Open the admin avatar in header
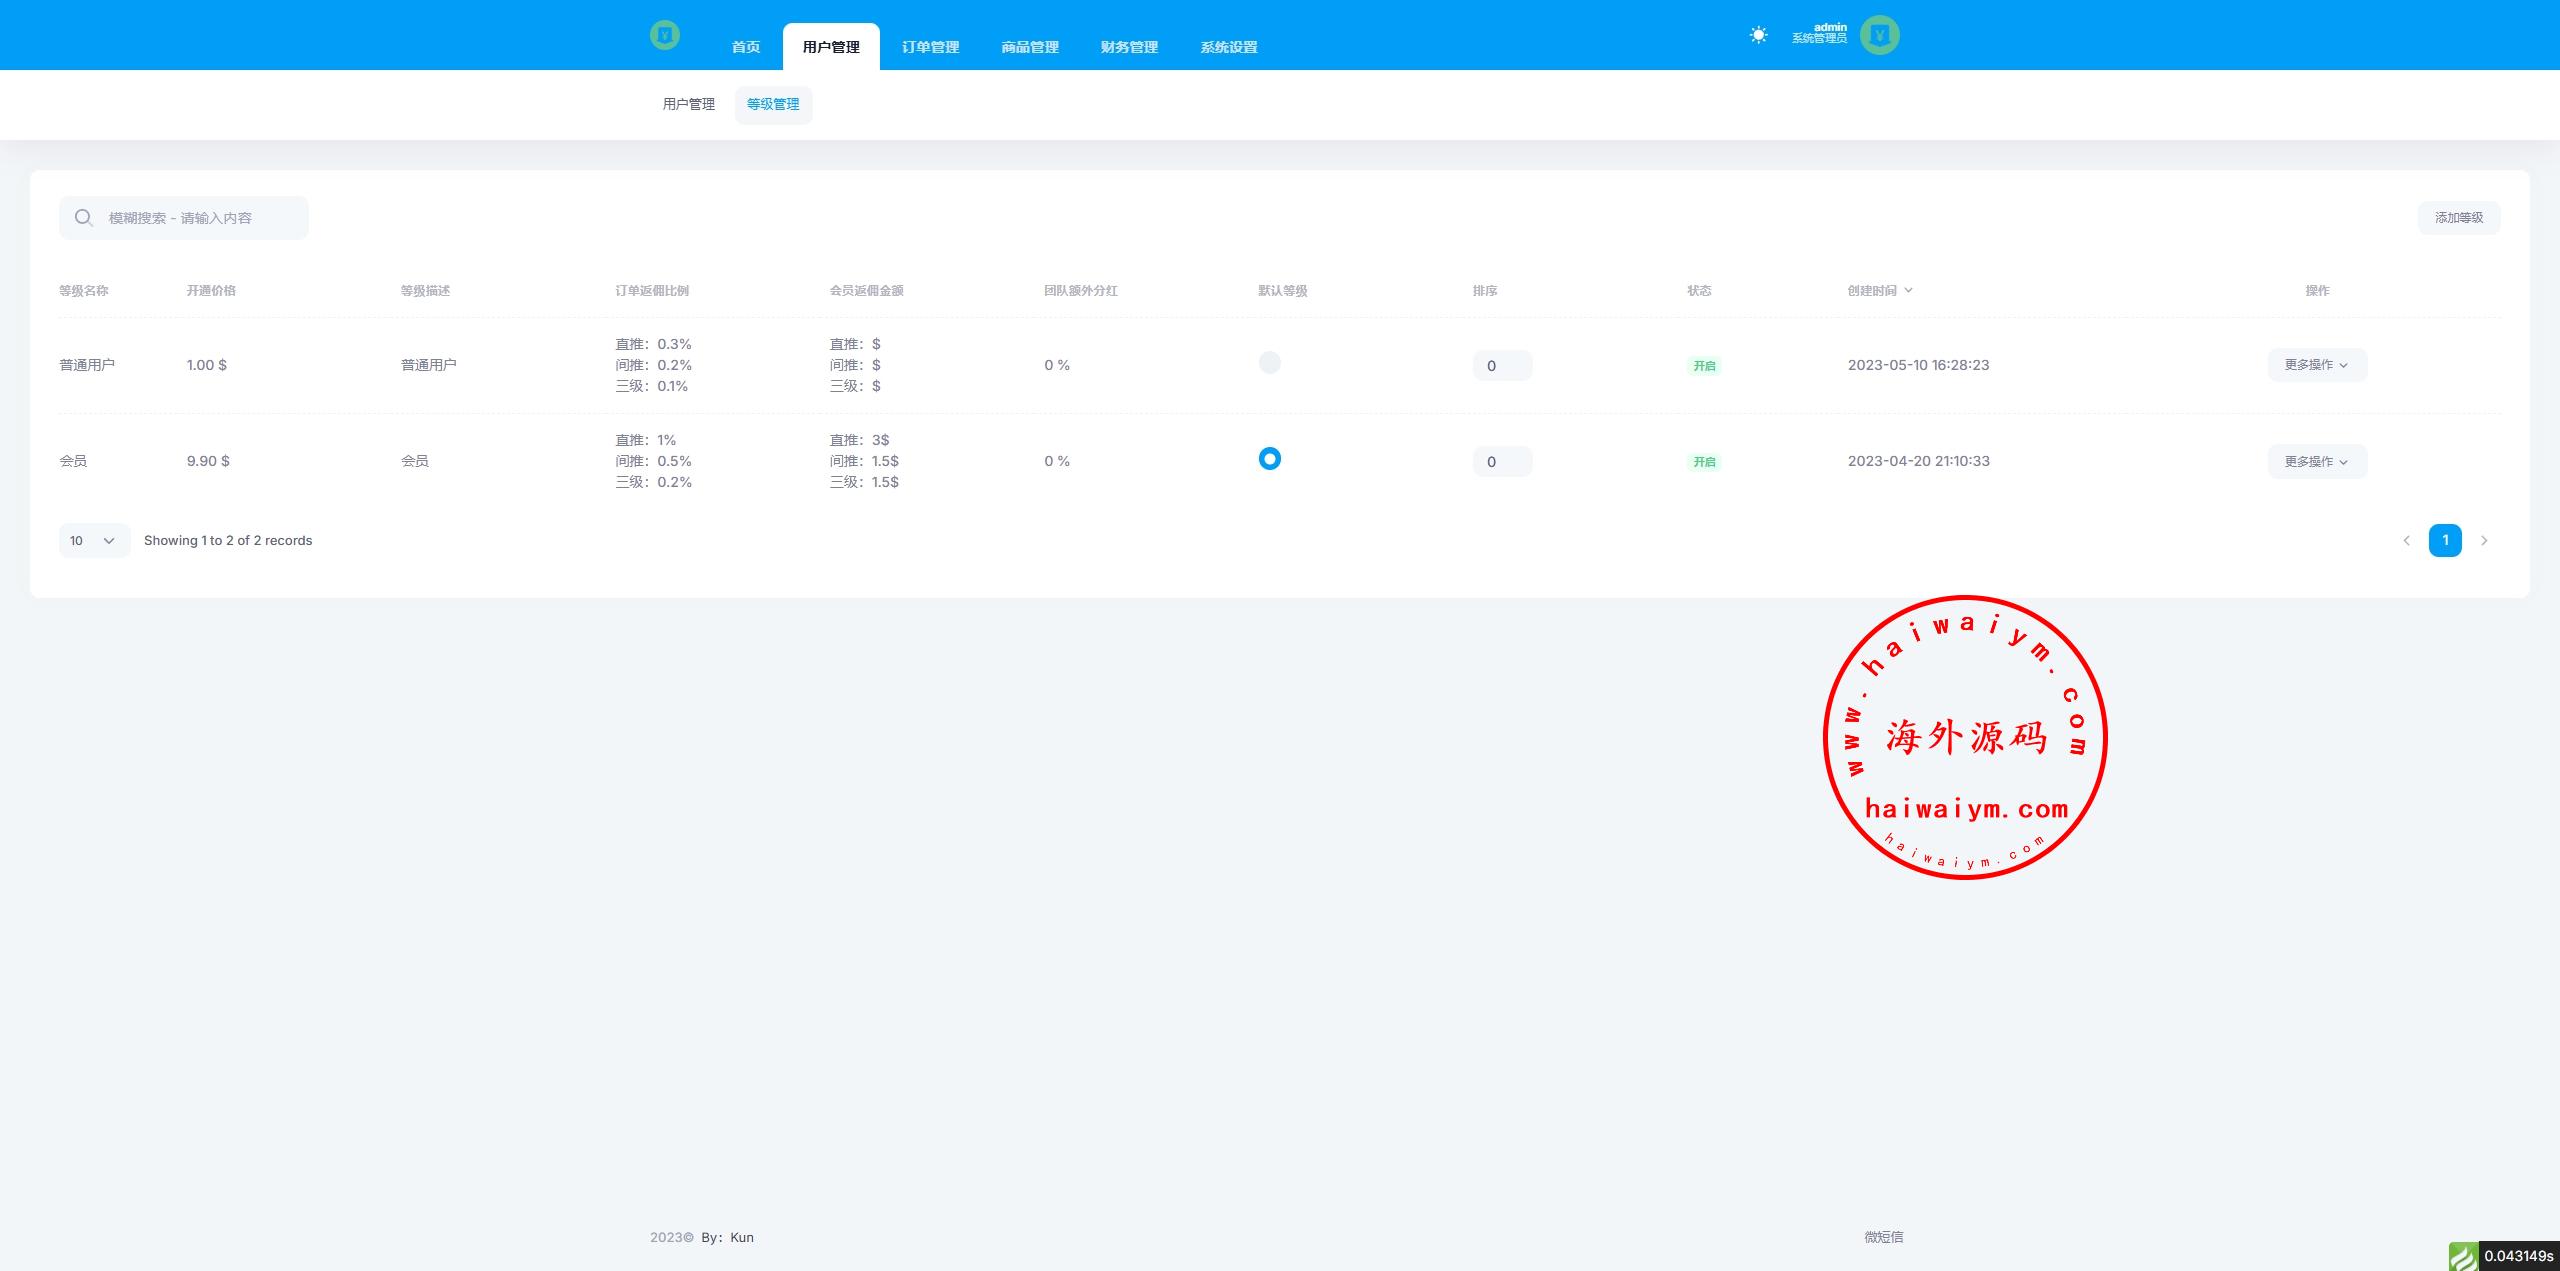The image size is (2560, 1271). click(x=1879, y=35)
